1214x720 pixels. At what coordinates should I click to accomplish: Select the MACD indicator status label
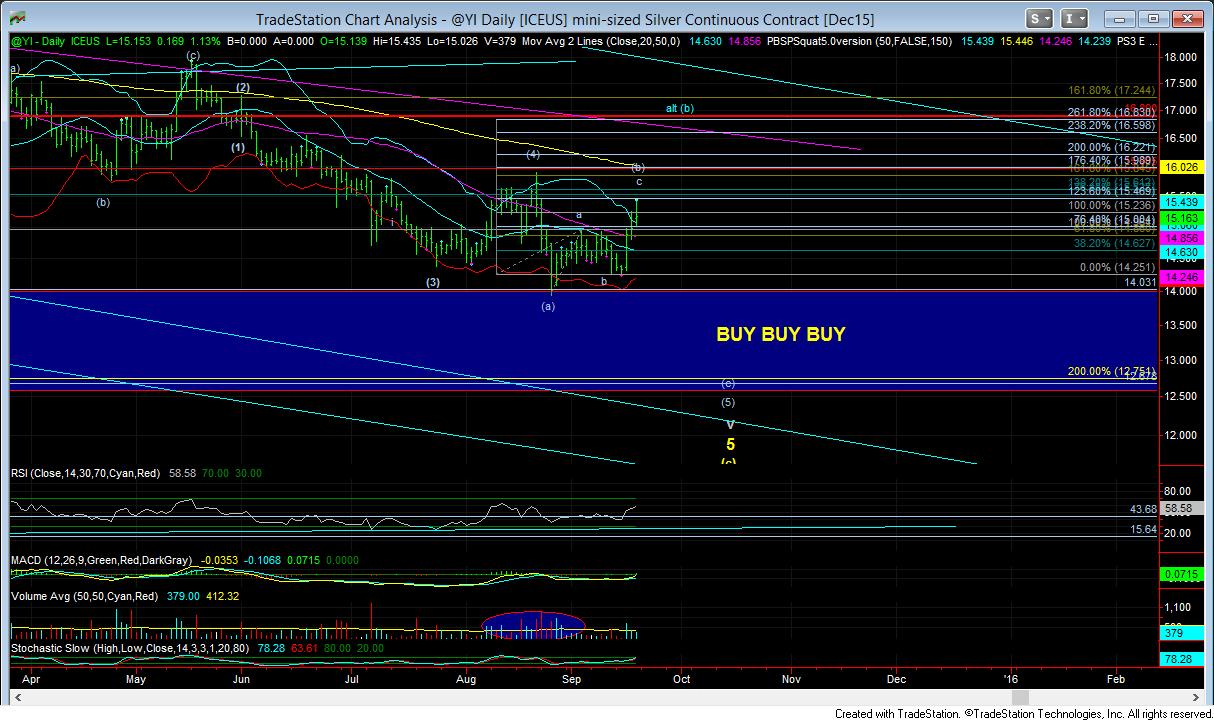pos(100,561)
